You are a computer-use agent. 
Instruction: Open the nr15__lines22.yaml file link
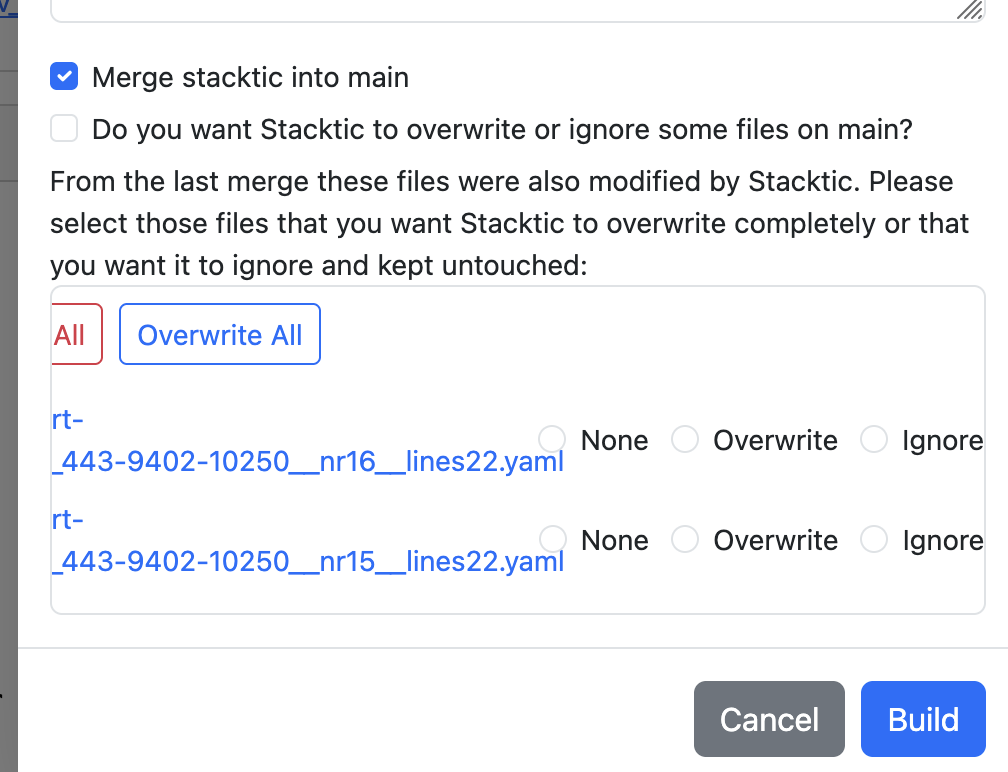[x=308, y=563]
